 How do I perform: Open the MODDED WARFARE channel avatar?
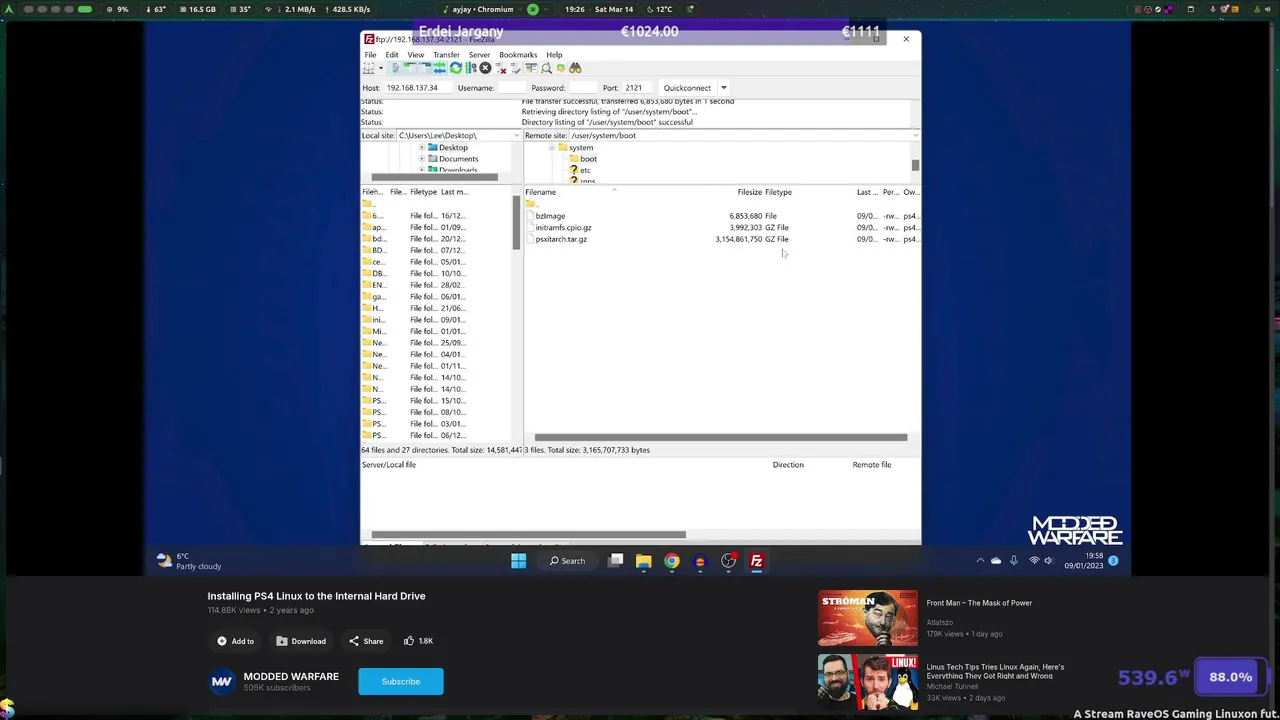tap(221, 681)
